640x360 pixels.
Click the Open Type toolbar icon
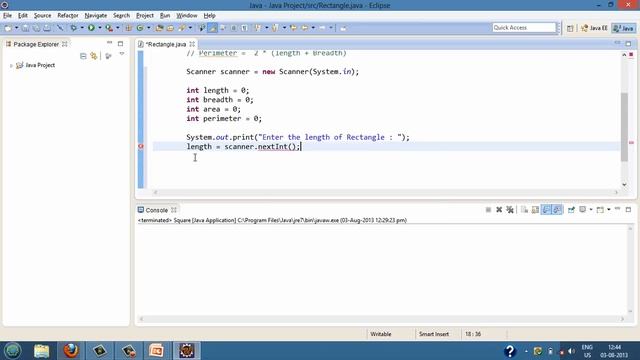(x=159, y=28)
